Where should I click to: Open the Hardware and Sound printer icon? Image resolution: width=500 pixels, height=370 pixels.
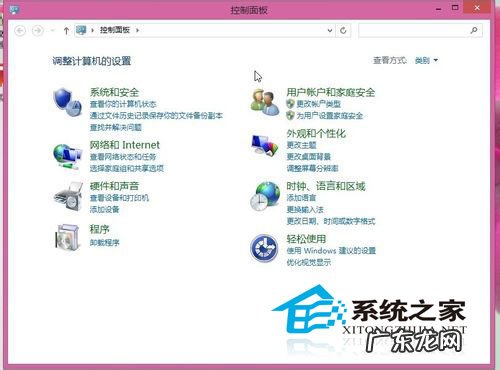(x=68, y=197)
